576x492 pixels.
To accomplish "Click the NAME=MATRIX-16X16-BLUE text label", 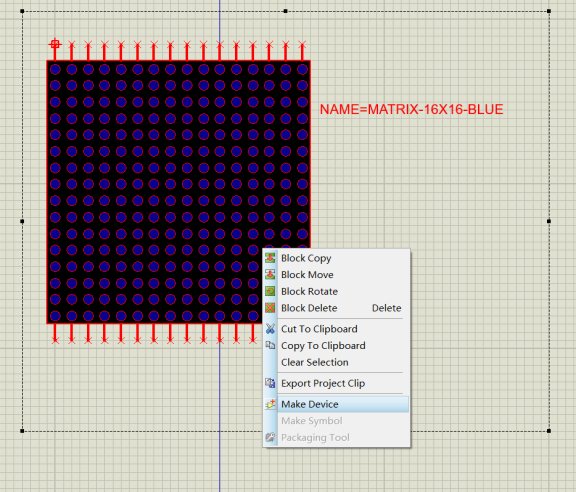I will [411, 109].
